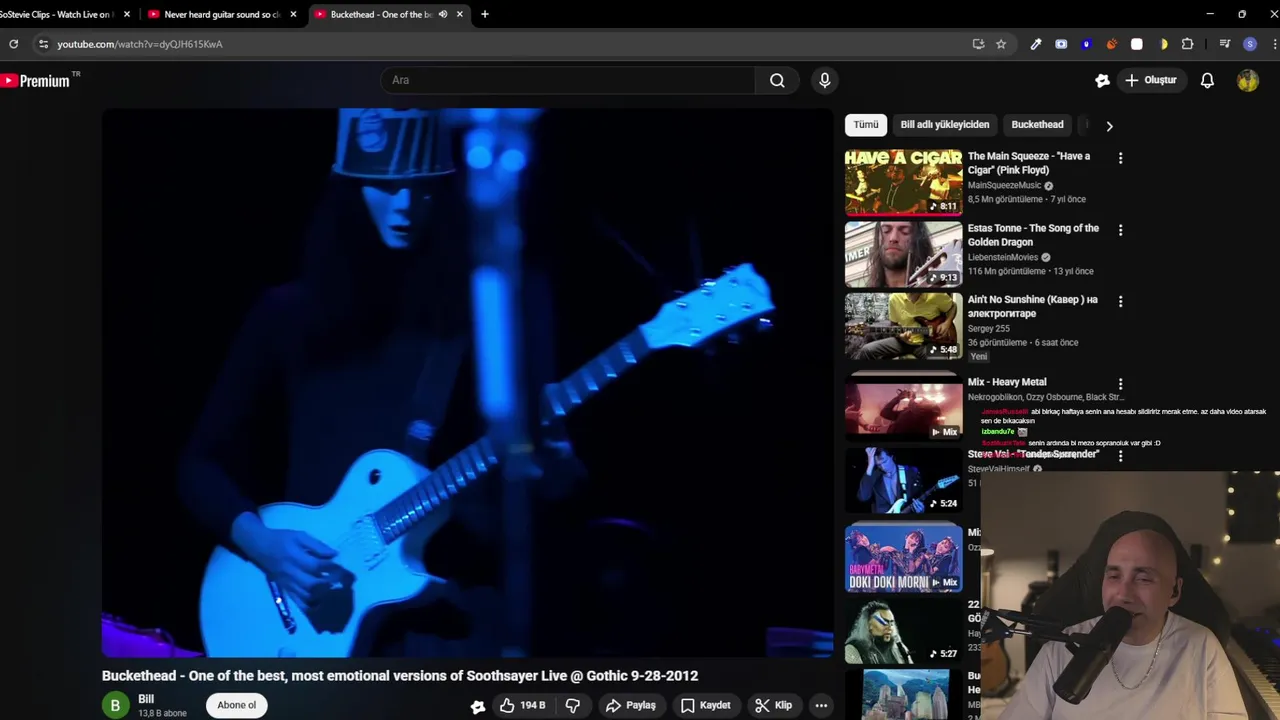Click the screenshot camera extension icon

(x=1061, y=44)
